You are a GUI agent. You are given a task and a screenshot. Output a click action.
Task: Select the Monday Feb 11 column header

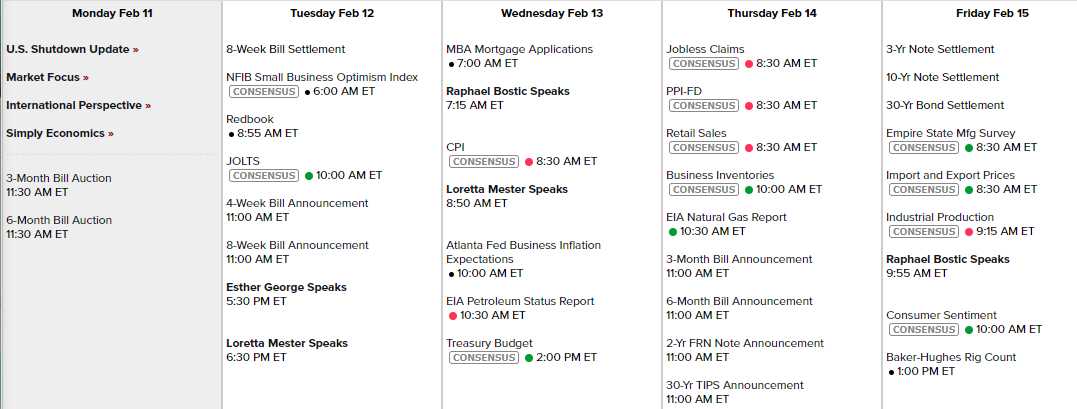point(111,14)
